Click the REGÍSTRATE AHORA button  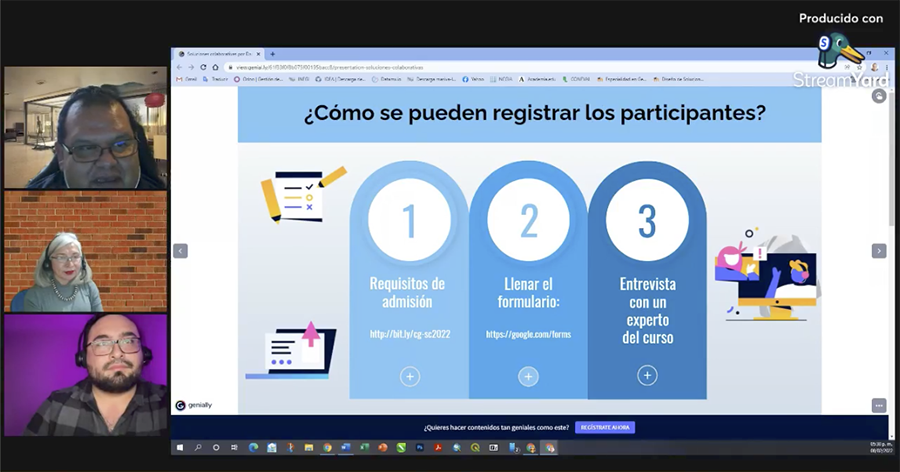click(x=605, y=427)
